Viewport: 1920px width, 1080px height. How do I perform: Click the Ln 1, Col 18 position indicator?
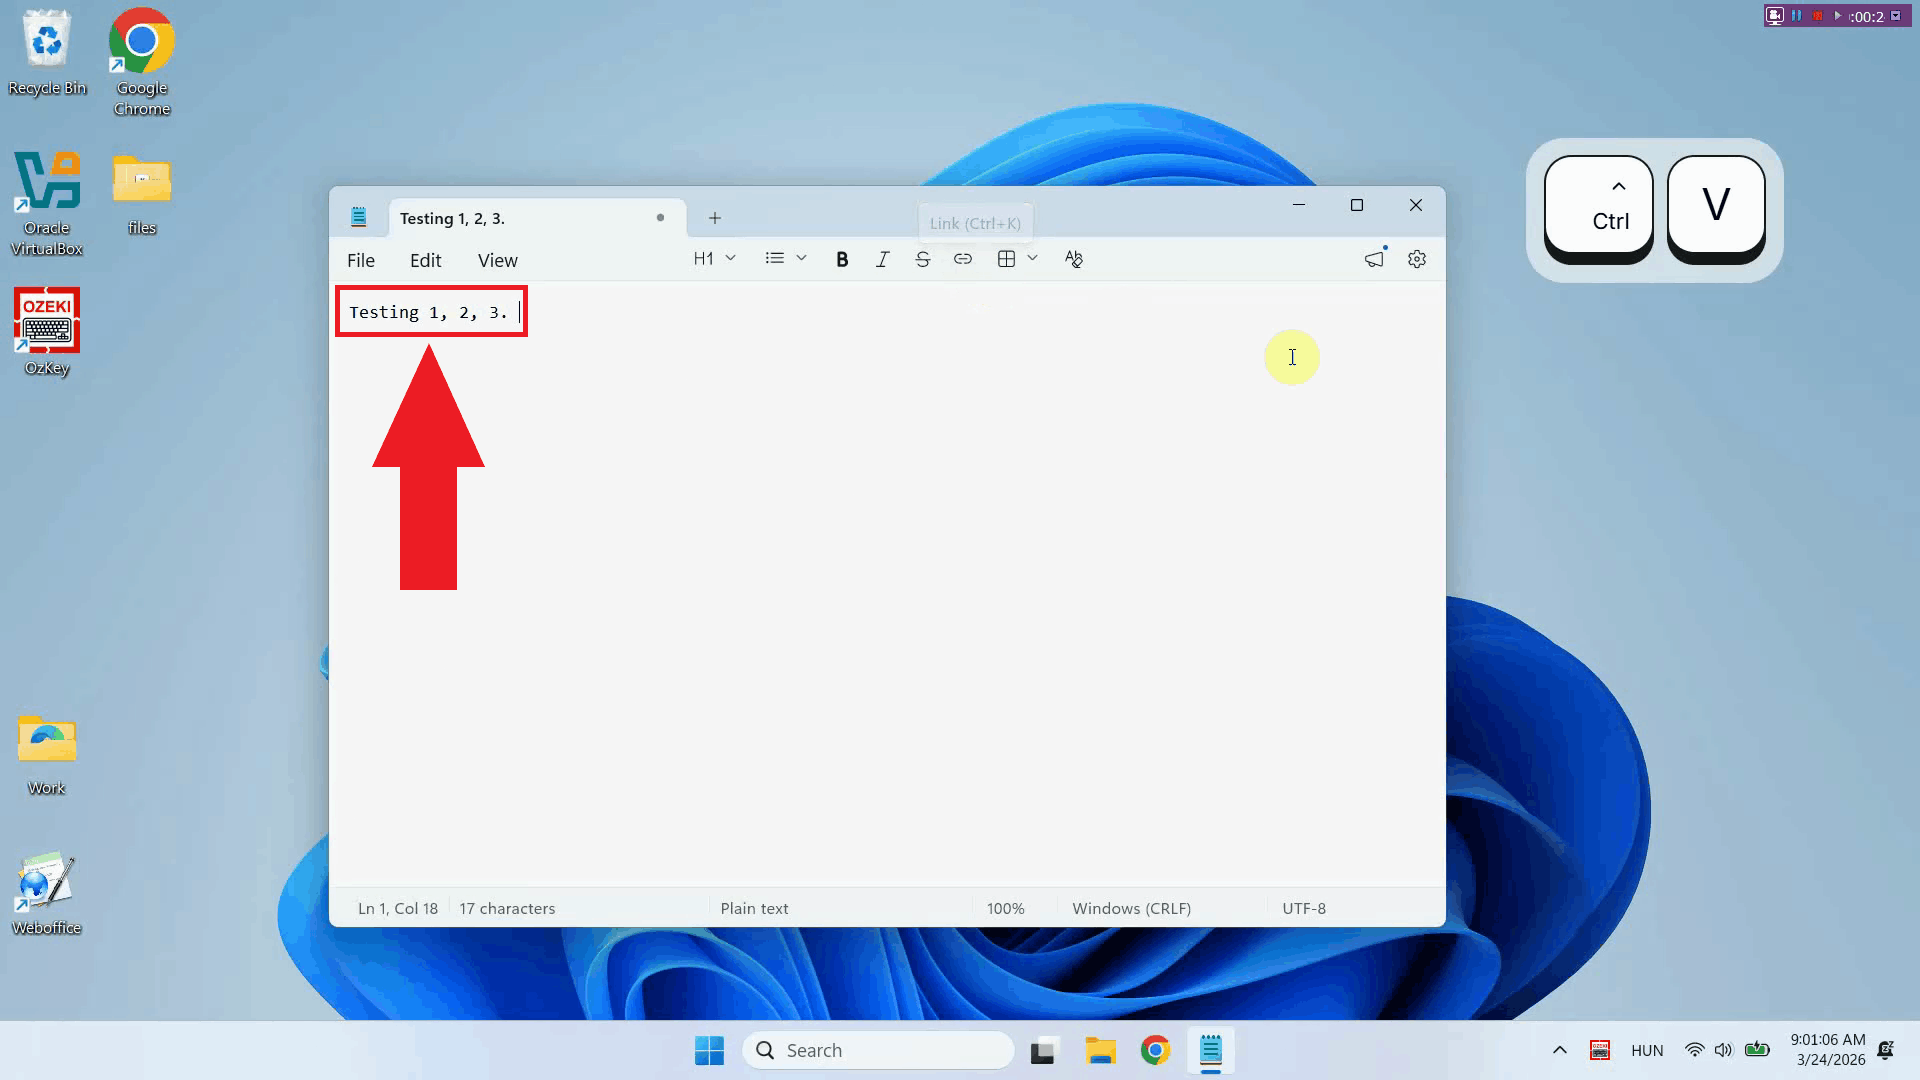[x=398, y=908]
